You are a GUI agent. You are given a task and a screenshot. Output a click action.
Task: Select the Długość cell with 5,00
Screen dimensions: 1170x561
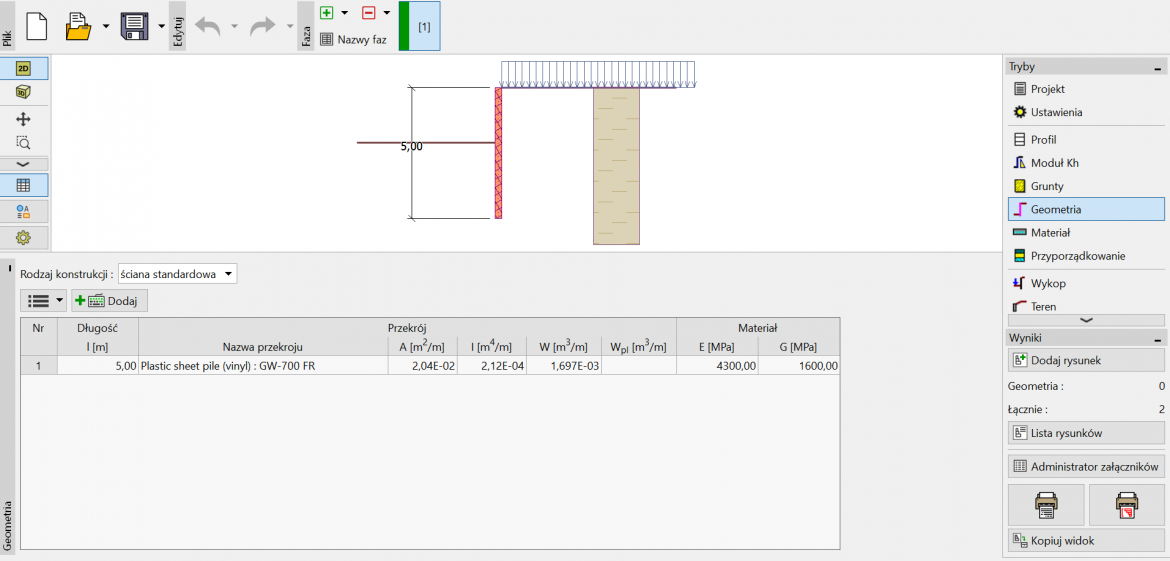click(x=98, y=366)
